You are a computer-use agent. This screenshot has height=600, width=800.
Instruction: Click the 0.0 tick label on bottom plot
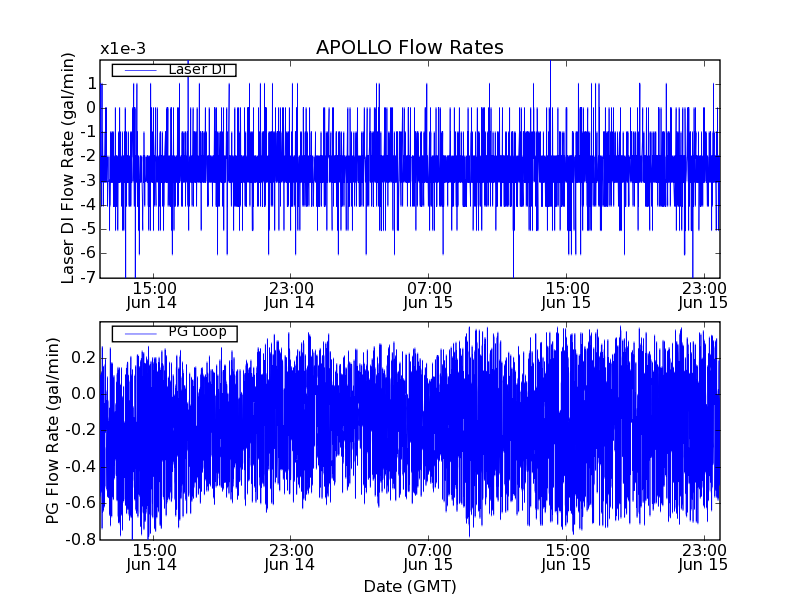[x=84, y=394]
